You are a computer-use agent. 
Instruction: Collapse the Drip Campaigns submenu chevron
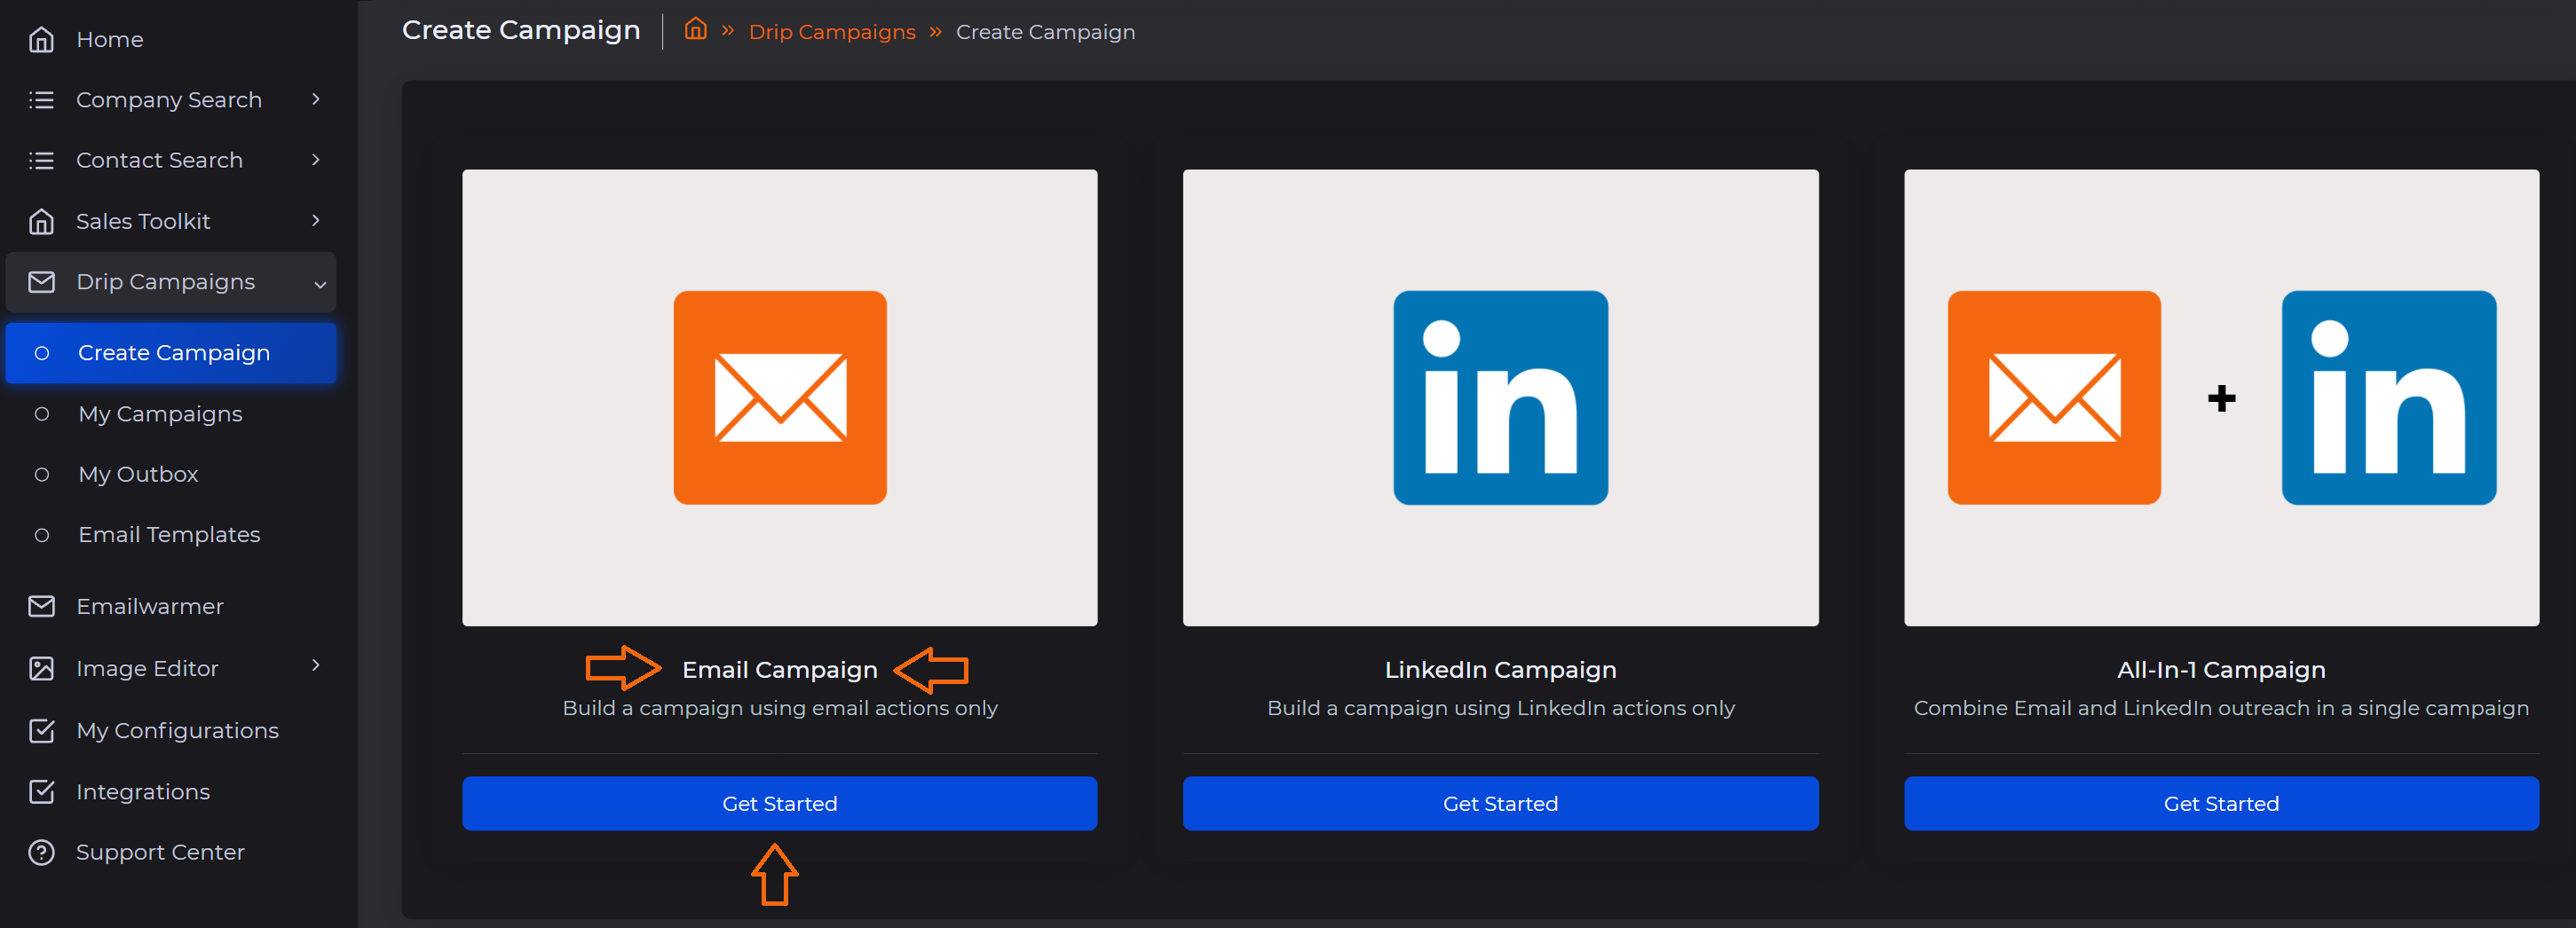320,284
